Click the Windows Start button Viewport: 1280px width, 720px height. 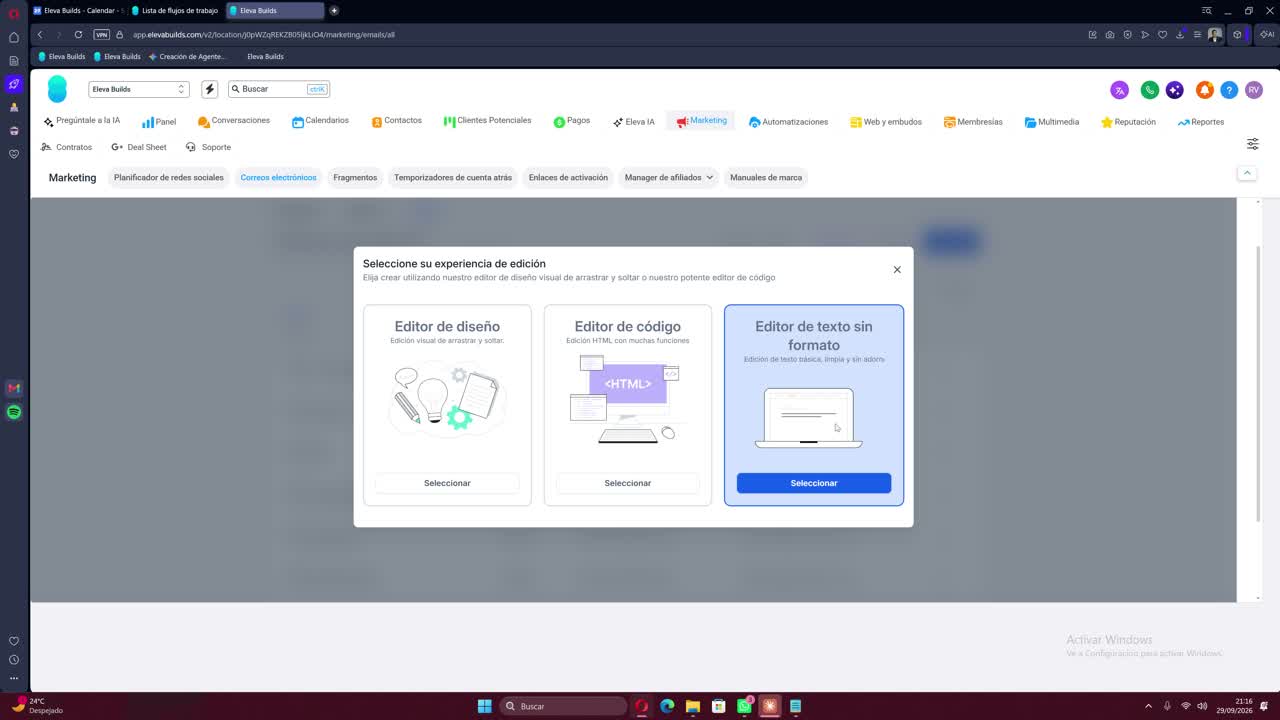[x=484, y=706]
